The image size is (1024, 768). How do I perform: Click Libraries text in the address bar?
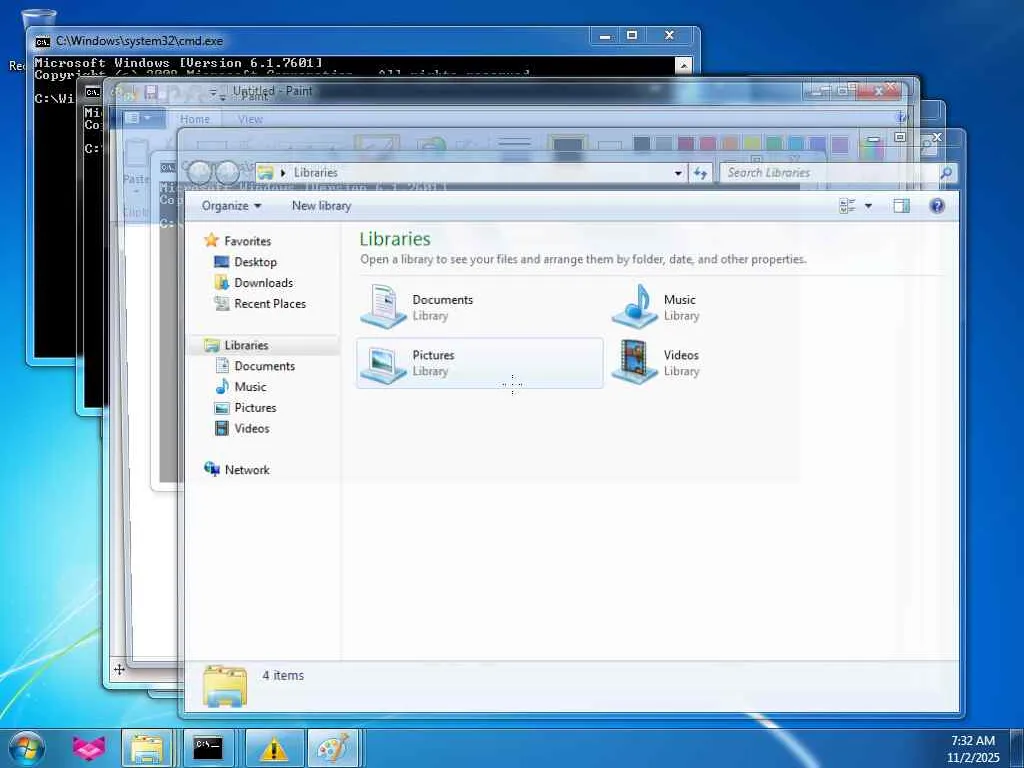315,172
